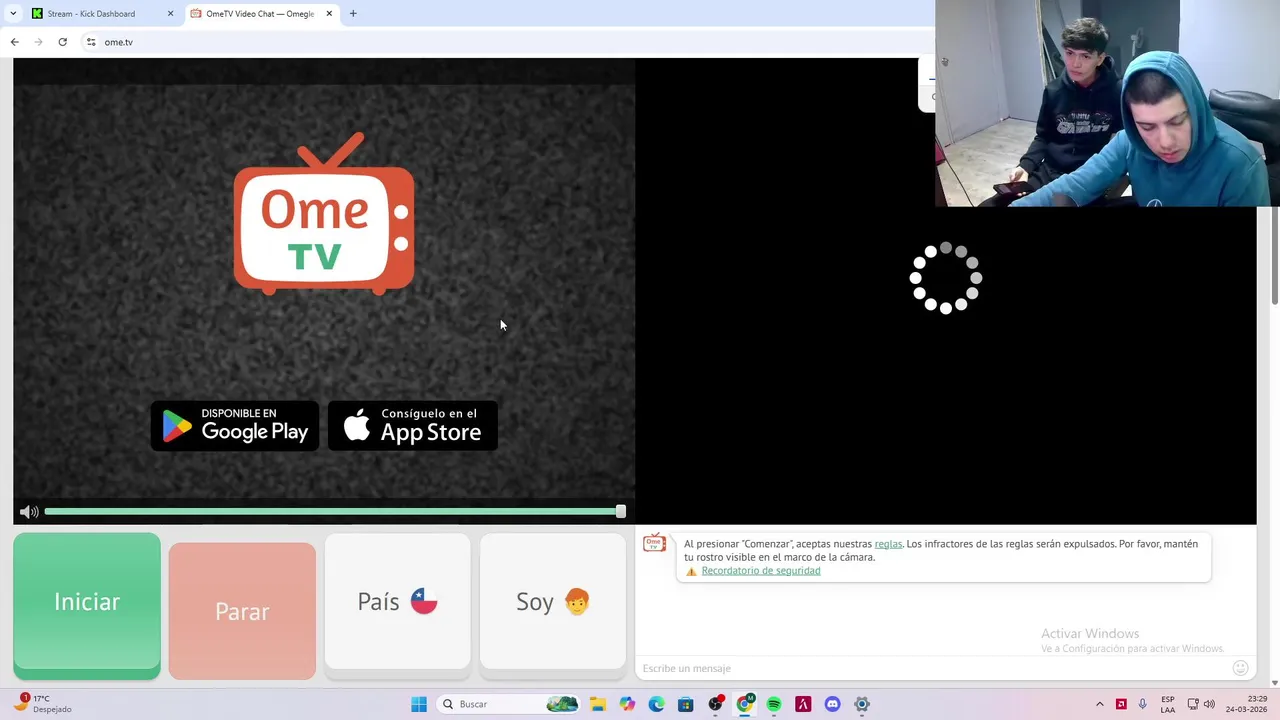Focus the Escribe un mensaje field
The height and width of the screenshot is (720, 1280).
pyautogui.click(x=935, y=668)
